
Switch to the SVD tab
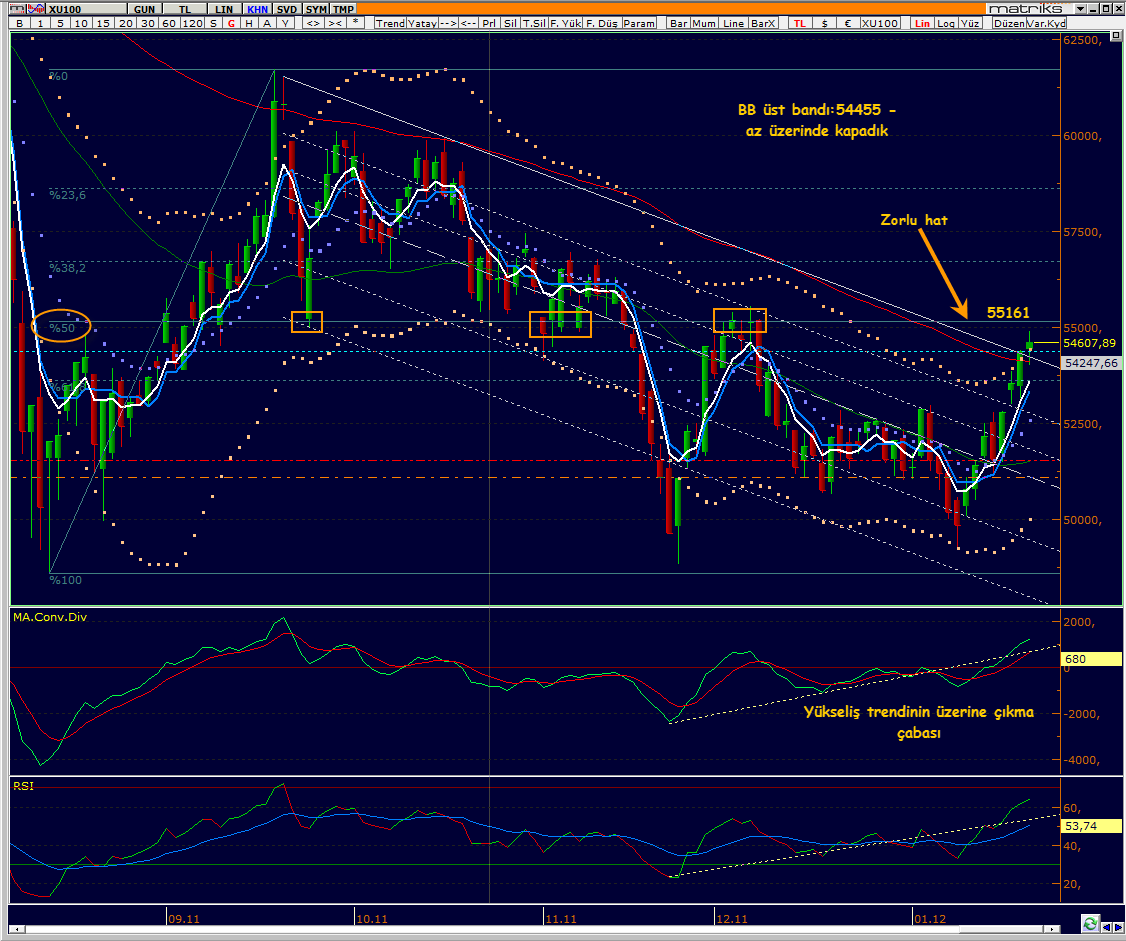click(x=287, y=9)
